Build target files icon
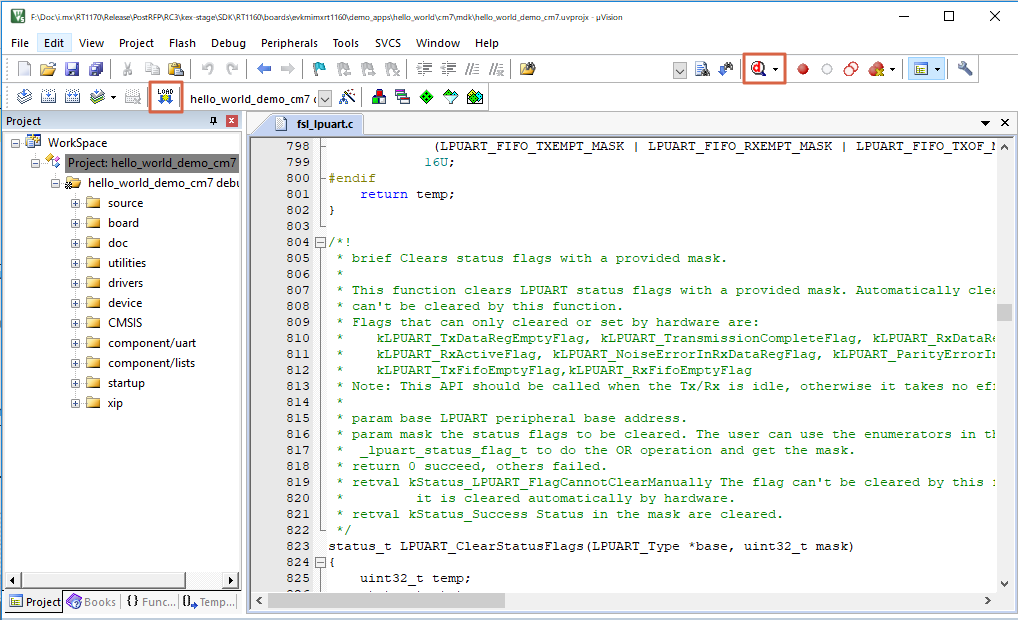Screen dimensions: 1018x620 48,97
